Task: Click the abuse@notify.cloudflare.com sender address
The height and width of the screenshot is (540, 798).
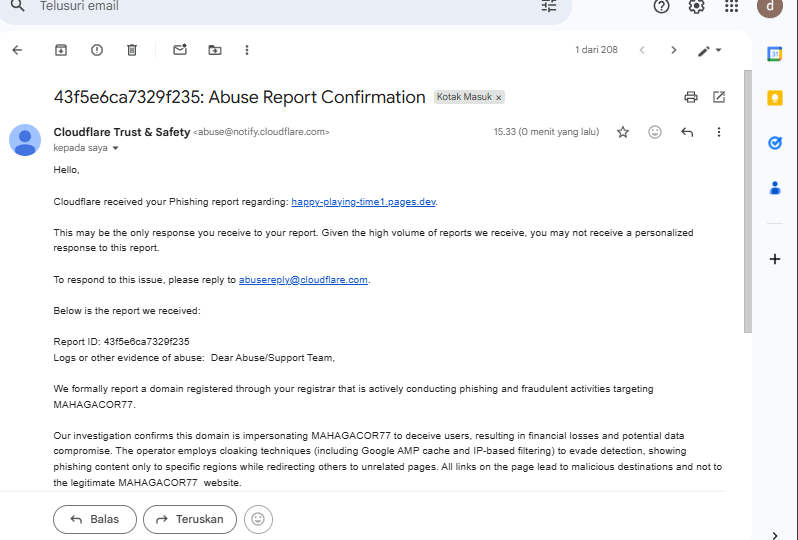Action: (x=261, y=132)
